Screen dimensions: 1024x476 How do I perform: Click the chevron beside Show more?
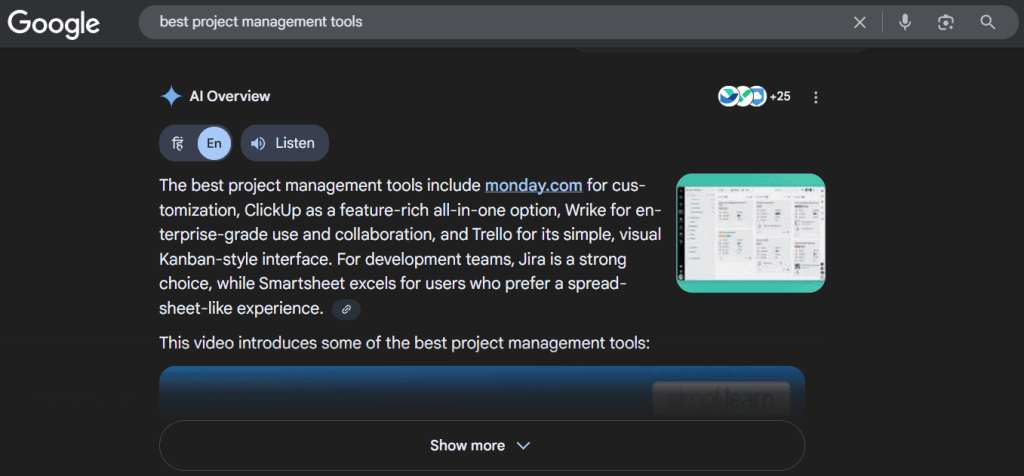coord(523,446)
